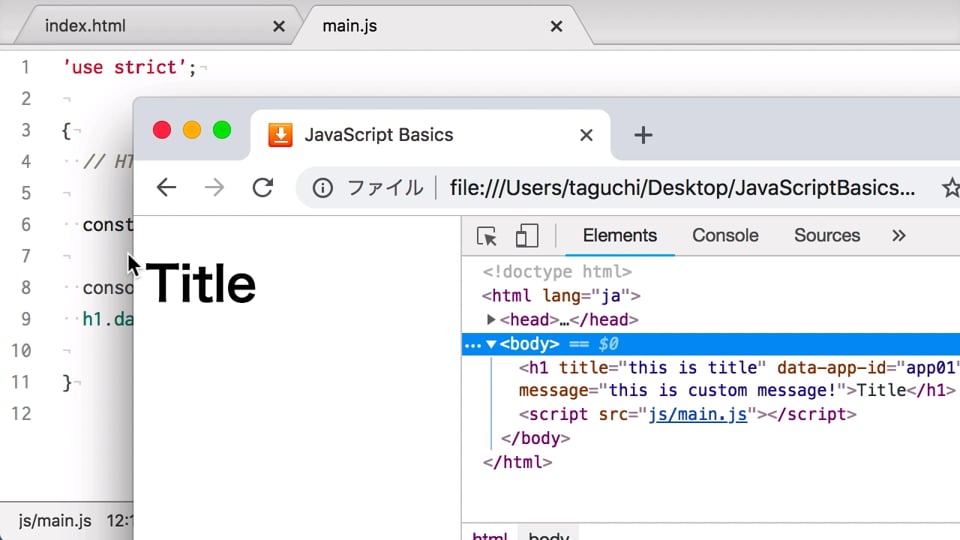Click the closing brace on line 11
Viewport: 960px width, 540px height.
point(67,383)
